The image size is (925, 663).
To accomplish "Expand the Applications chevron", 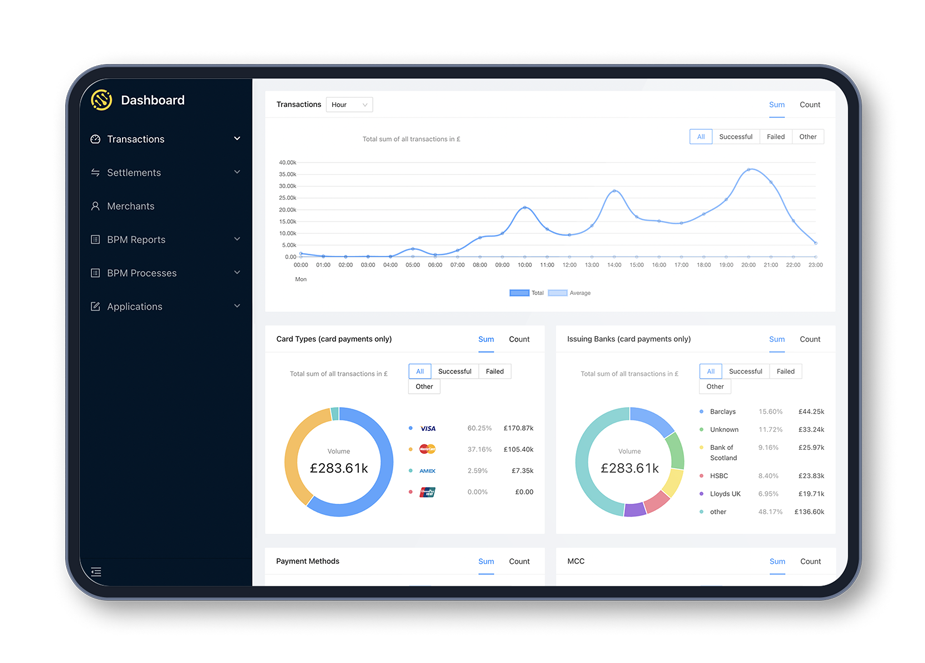I will (x=237, y=306).
